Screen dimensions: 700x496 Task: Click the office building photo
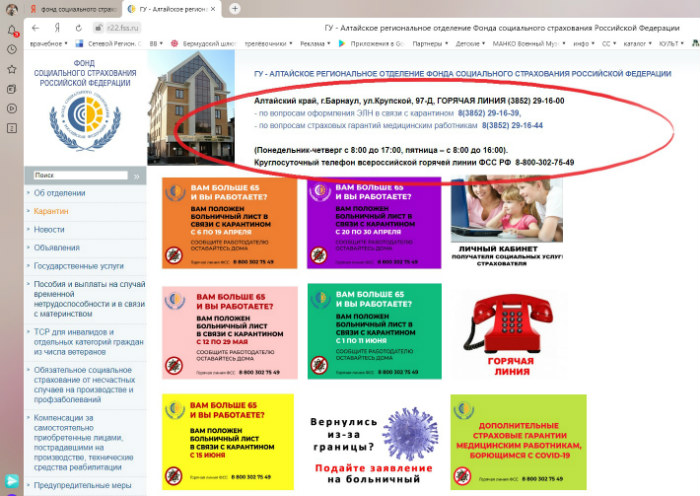[191, 107]
